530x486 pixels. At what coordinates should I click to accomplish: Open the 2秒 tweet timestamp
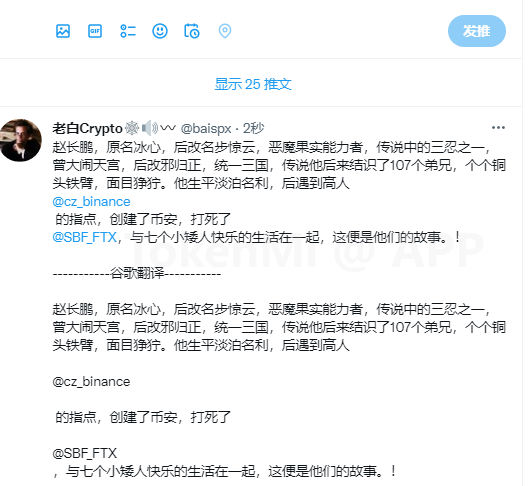coord(254,128)
